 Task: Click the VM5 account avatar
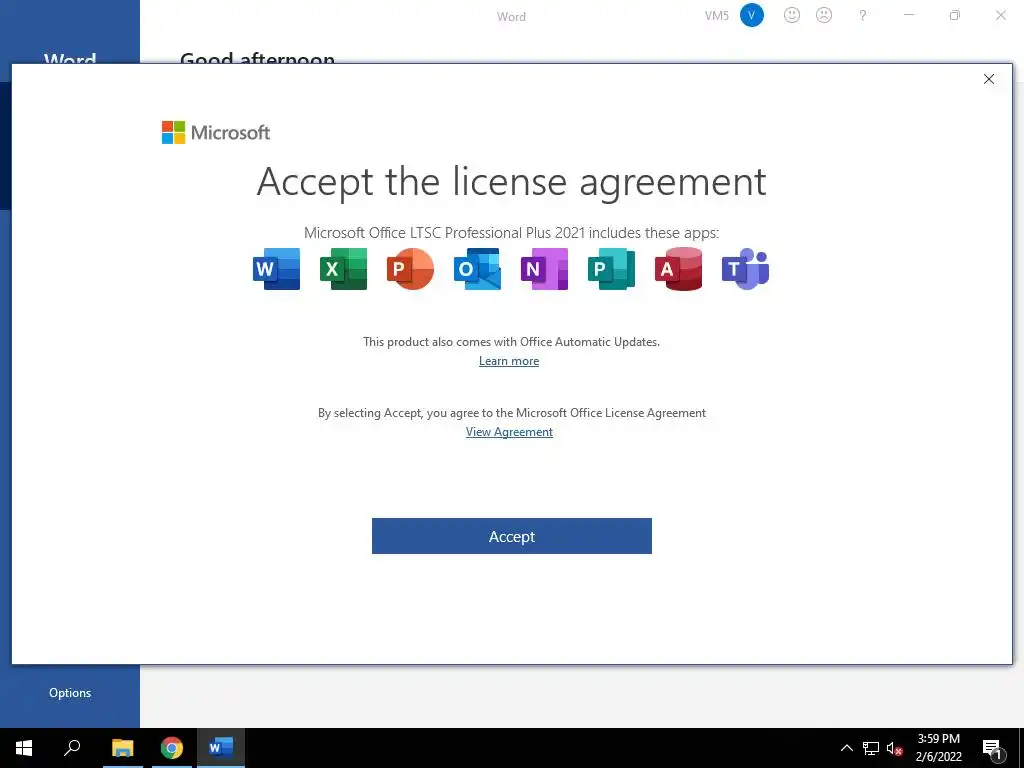pos(752,15)
